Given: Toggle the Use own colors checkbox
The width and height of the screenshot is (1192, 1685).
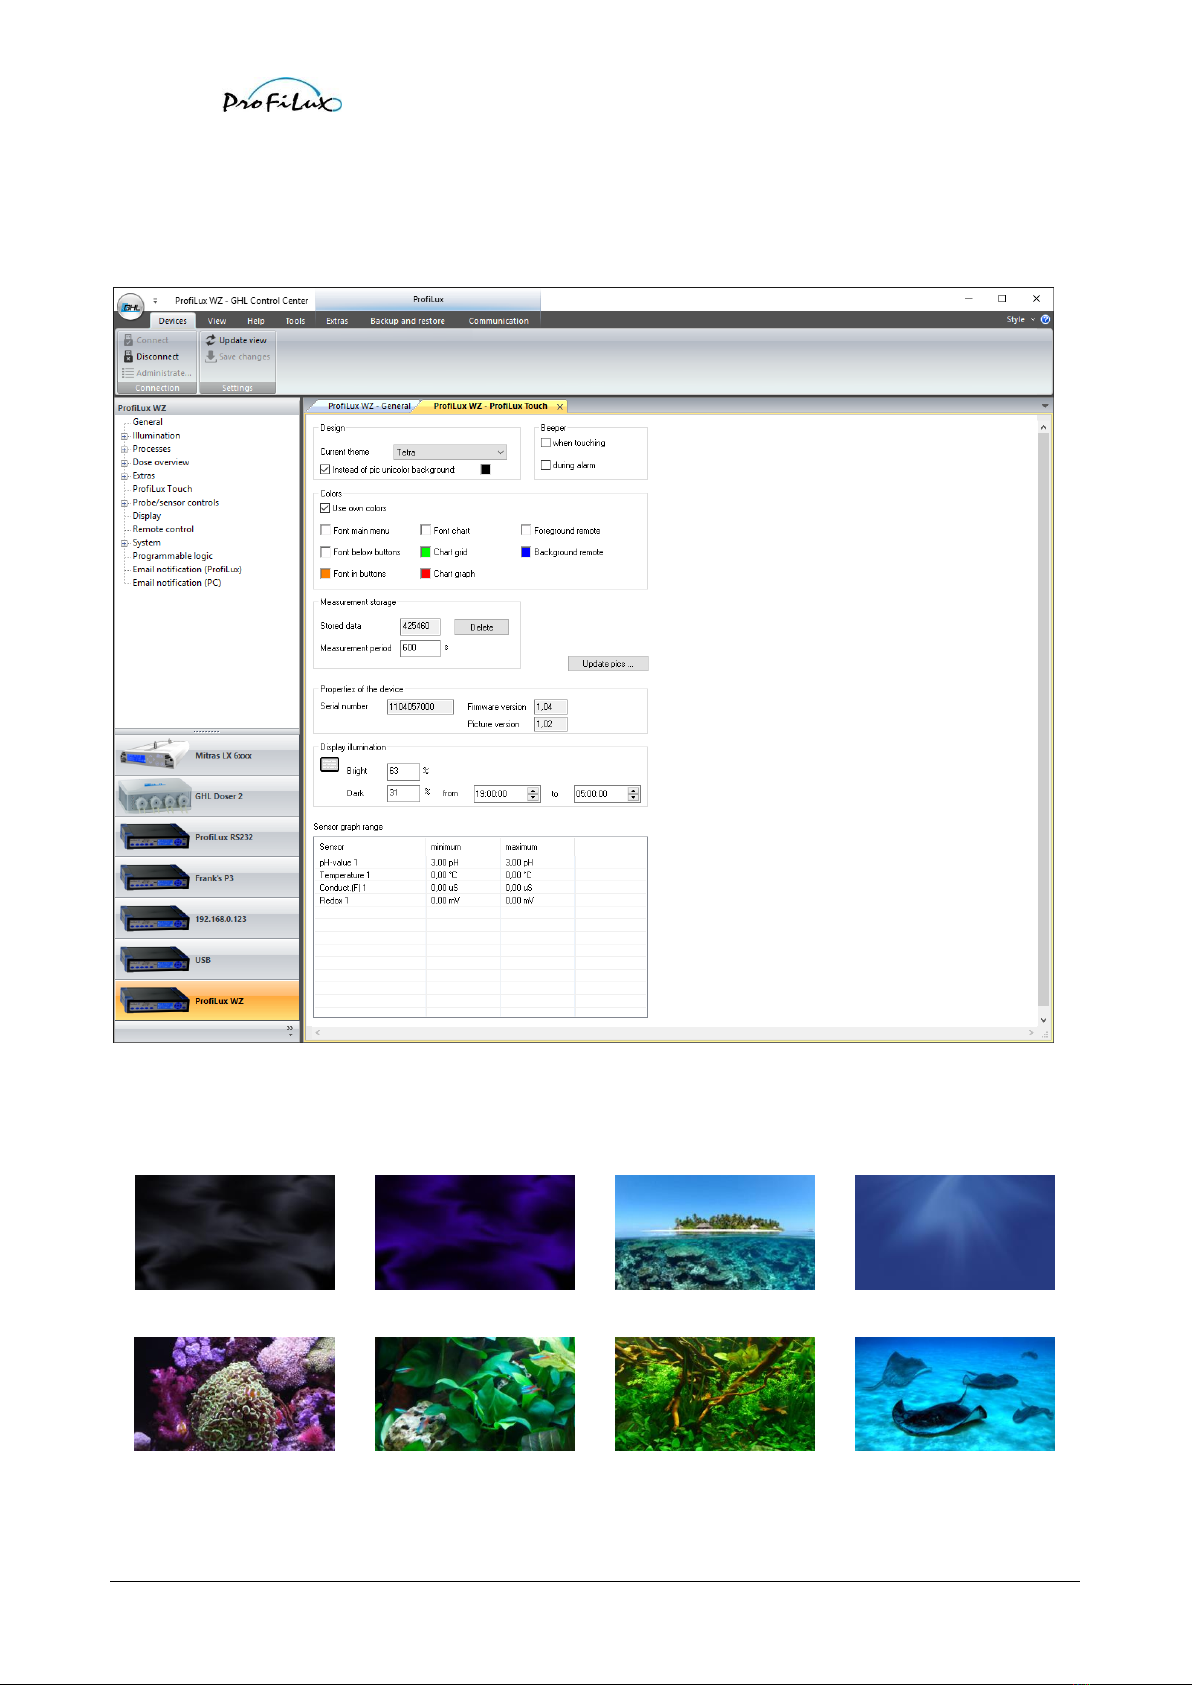Looking at the screenshot, I should click(x=325, y=508).
